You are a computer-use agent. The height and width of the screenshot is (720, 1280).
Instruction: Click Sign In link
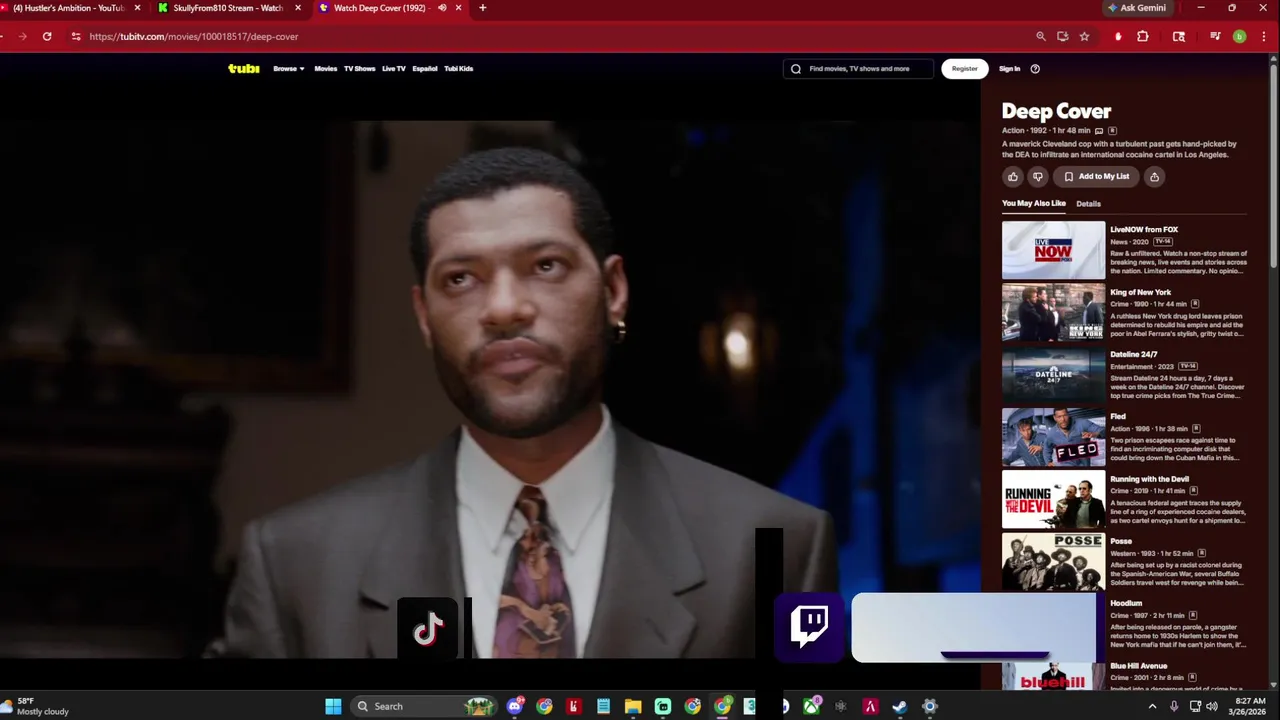(1010, 69)
